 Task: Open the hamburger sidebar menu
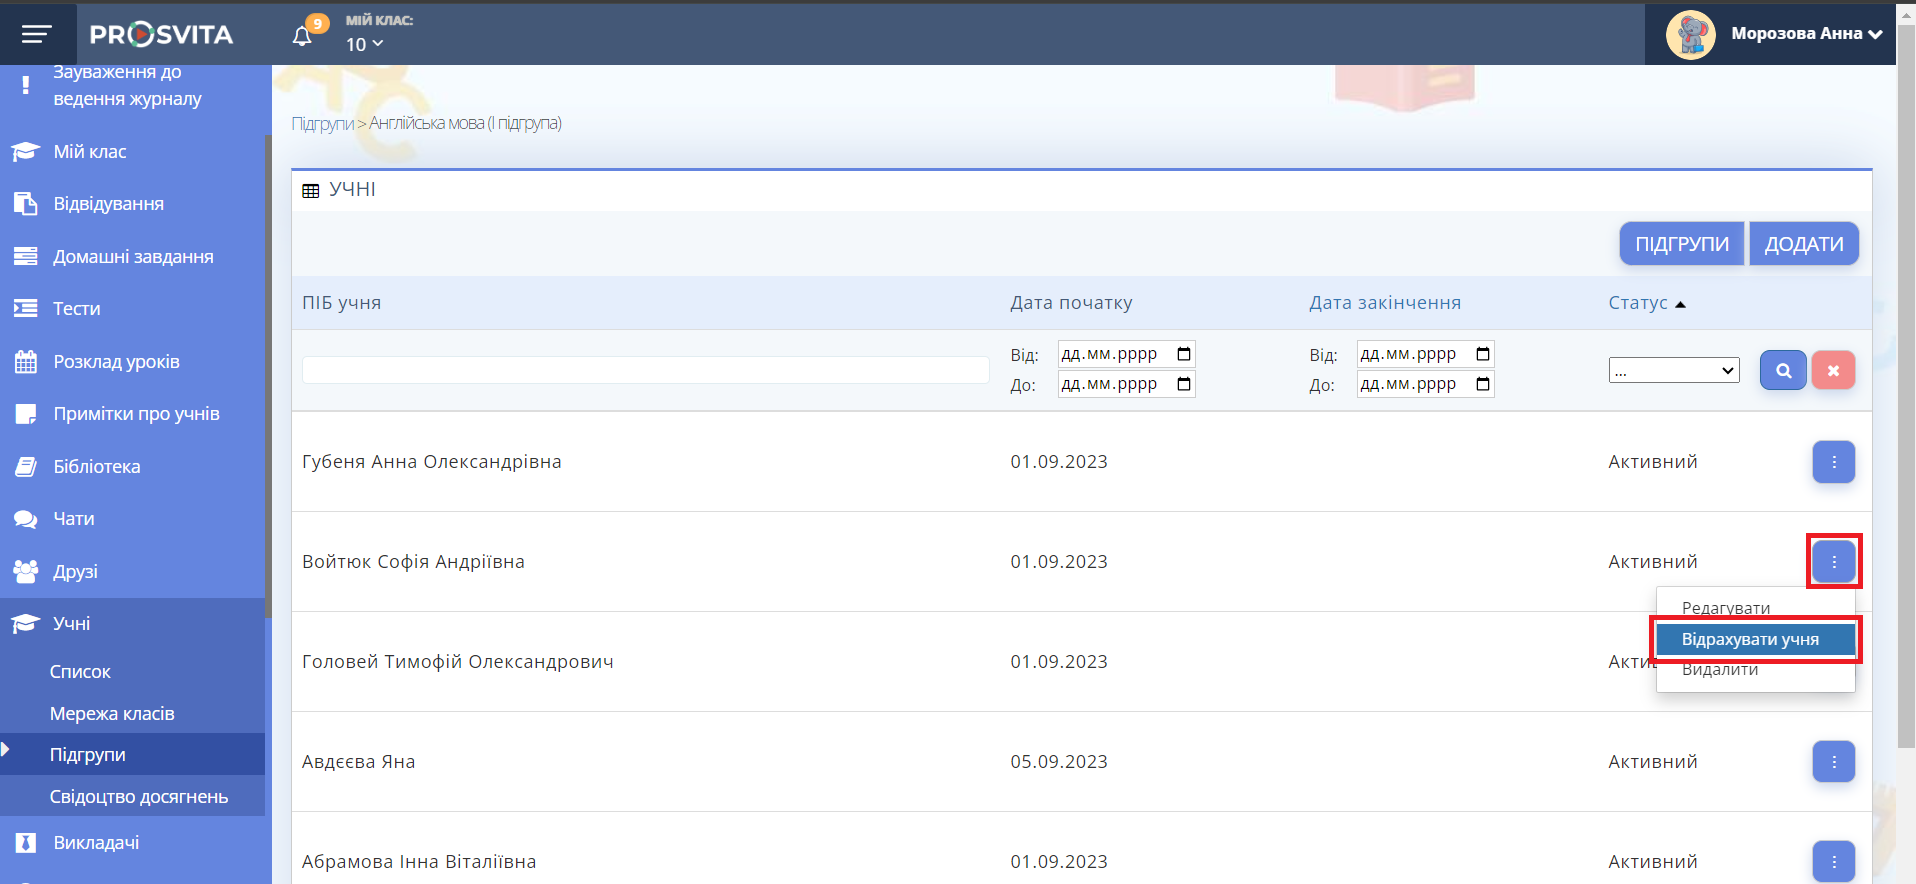pos(36,35)
